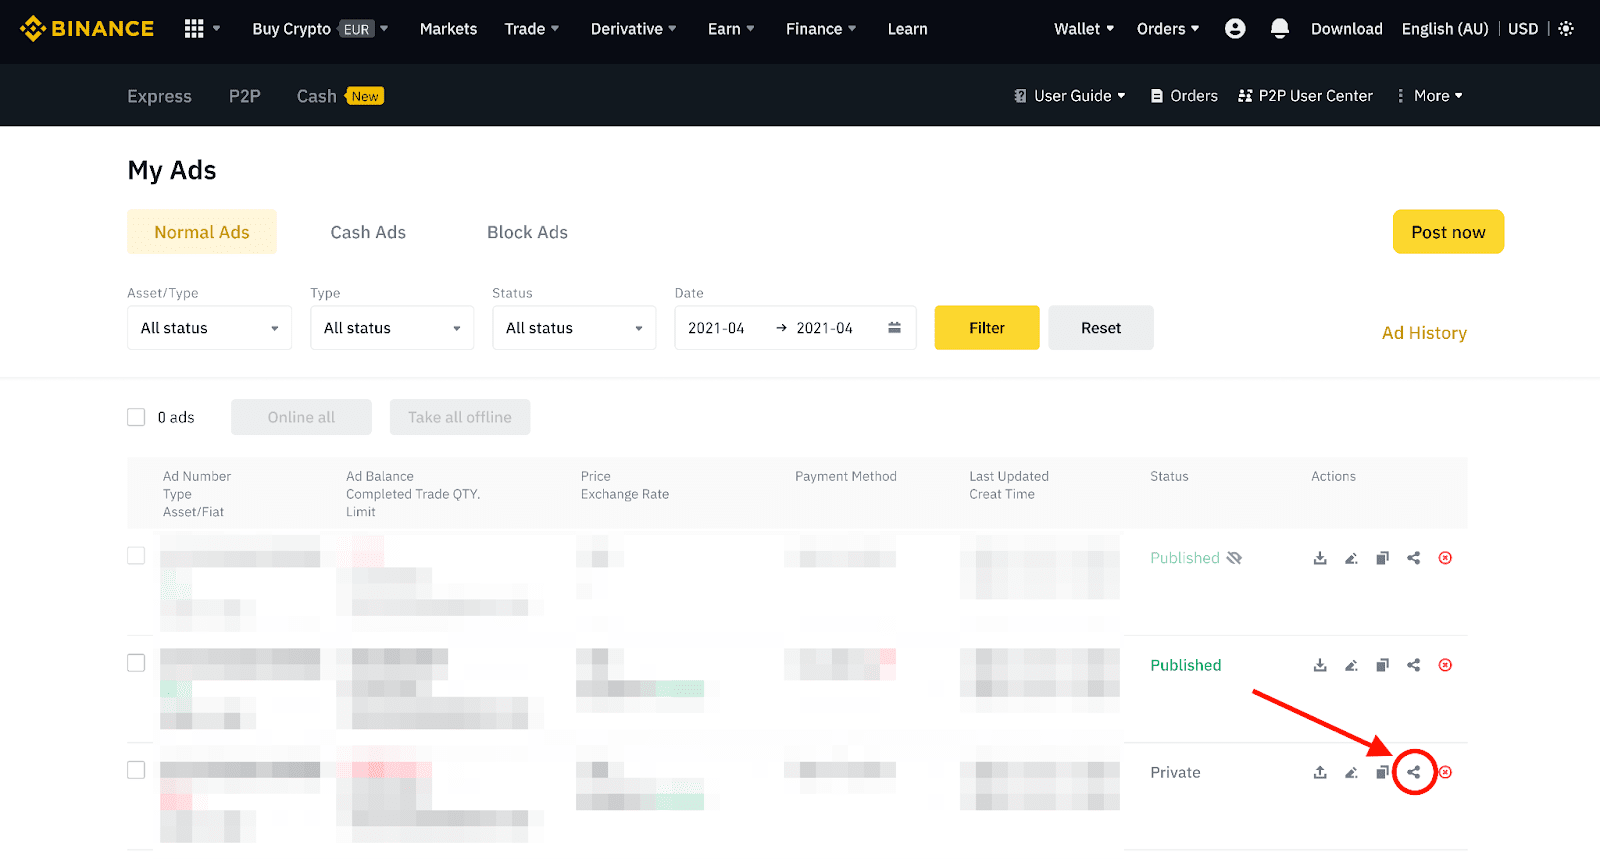The width and height of the screenshot is (1600, 859).
Task: Switch to the Block Ads tab
Action: click(527, 232)
